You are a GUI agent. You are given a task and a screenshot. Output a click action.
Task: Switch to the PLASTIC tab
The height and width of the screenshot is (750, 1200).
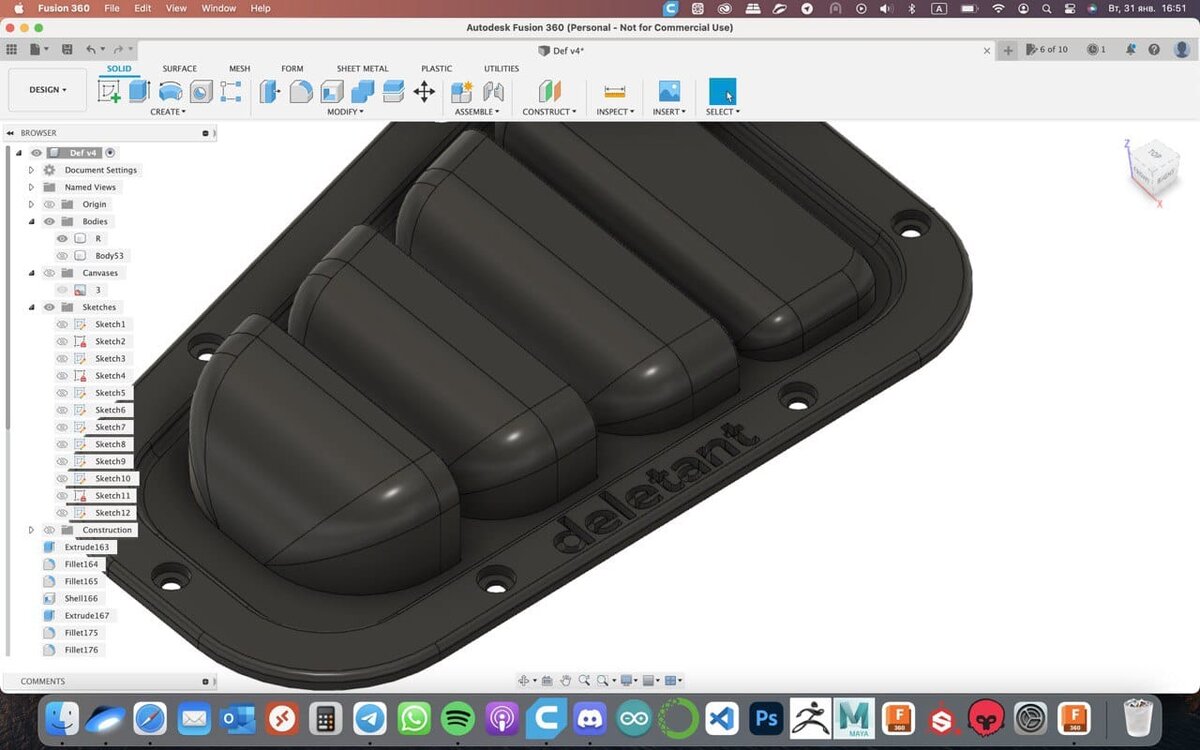pos(436,69)
